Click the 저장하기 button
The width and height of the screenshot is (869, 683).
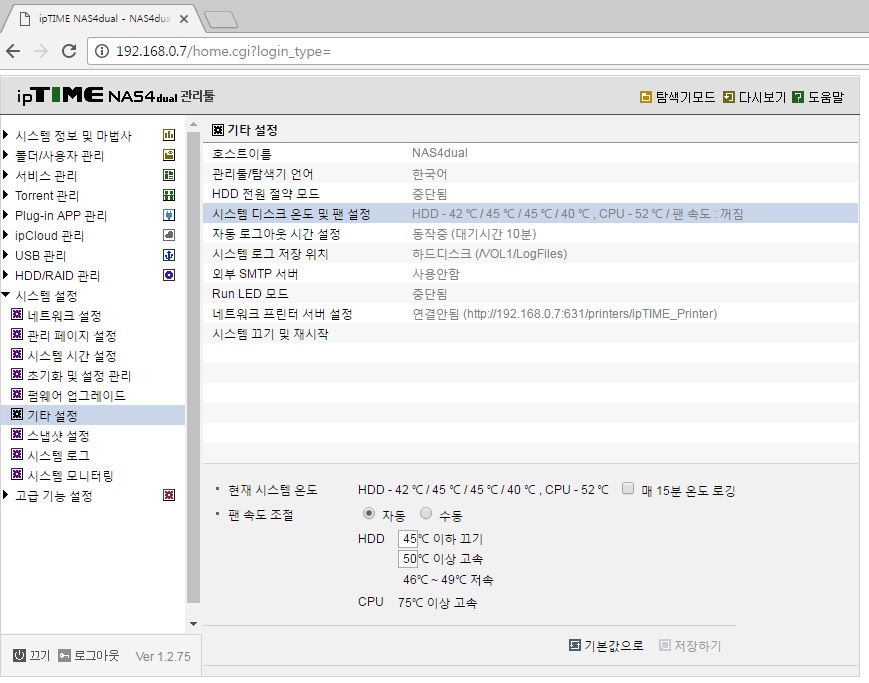point(690,645)
